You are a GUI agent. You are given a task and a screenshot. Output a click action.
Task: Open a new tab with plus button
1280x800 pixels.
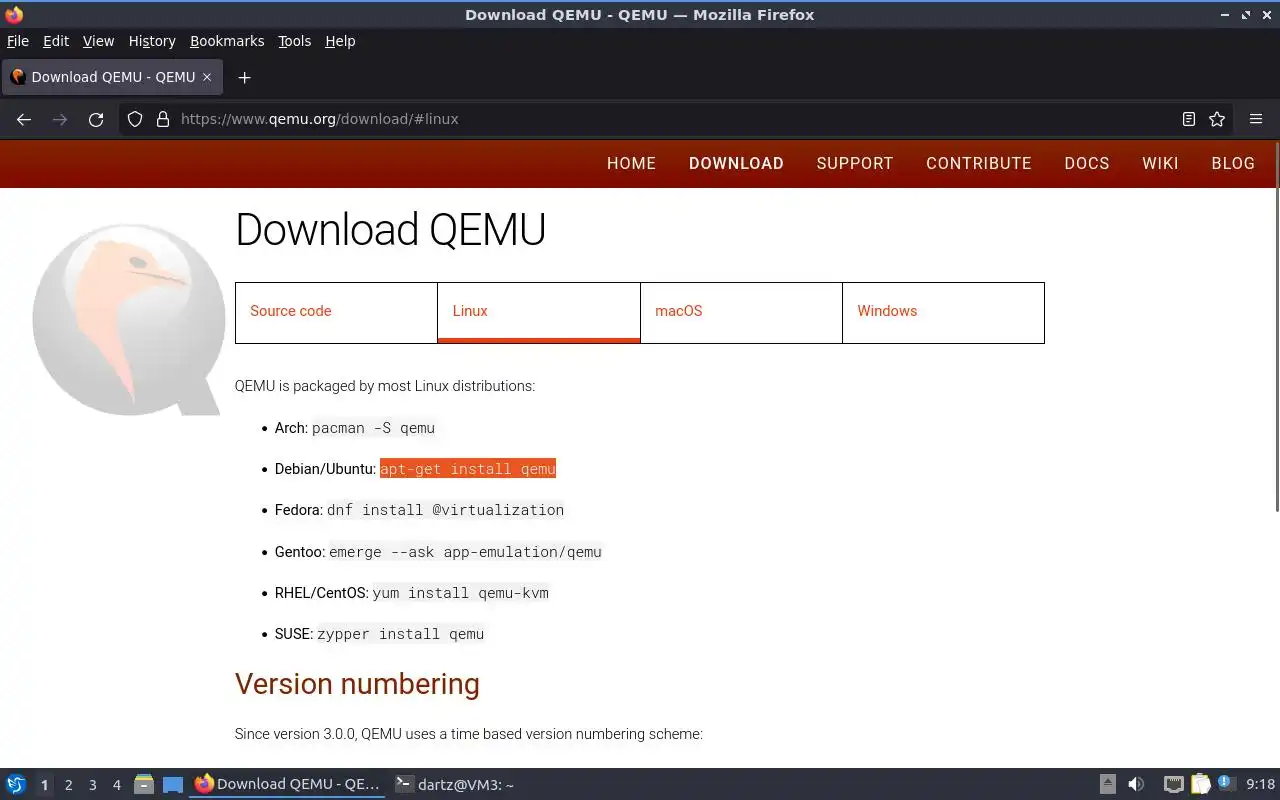(x=244, y=77)
